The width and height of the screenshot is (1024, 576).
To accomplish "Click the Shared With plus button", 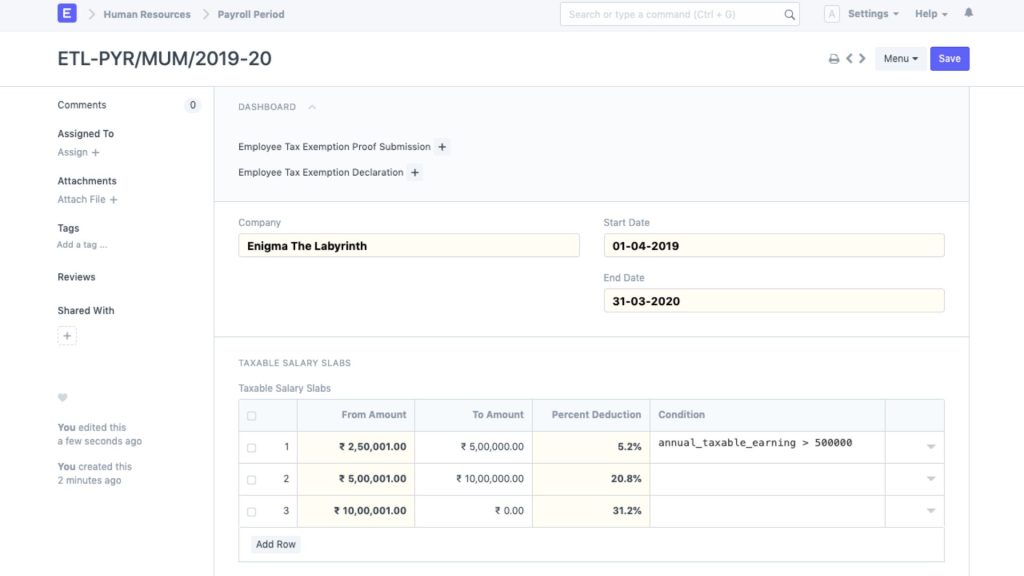I will (67, 336).
